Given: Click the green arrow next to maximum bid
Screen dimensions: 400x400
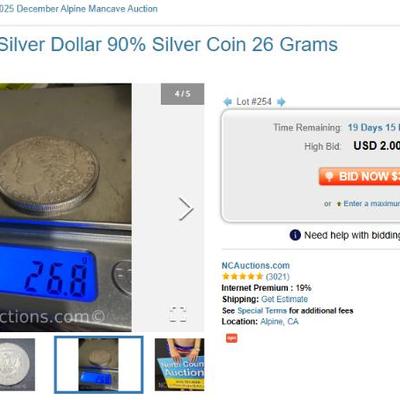Looking at the screenshot, I should 339,204.
